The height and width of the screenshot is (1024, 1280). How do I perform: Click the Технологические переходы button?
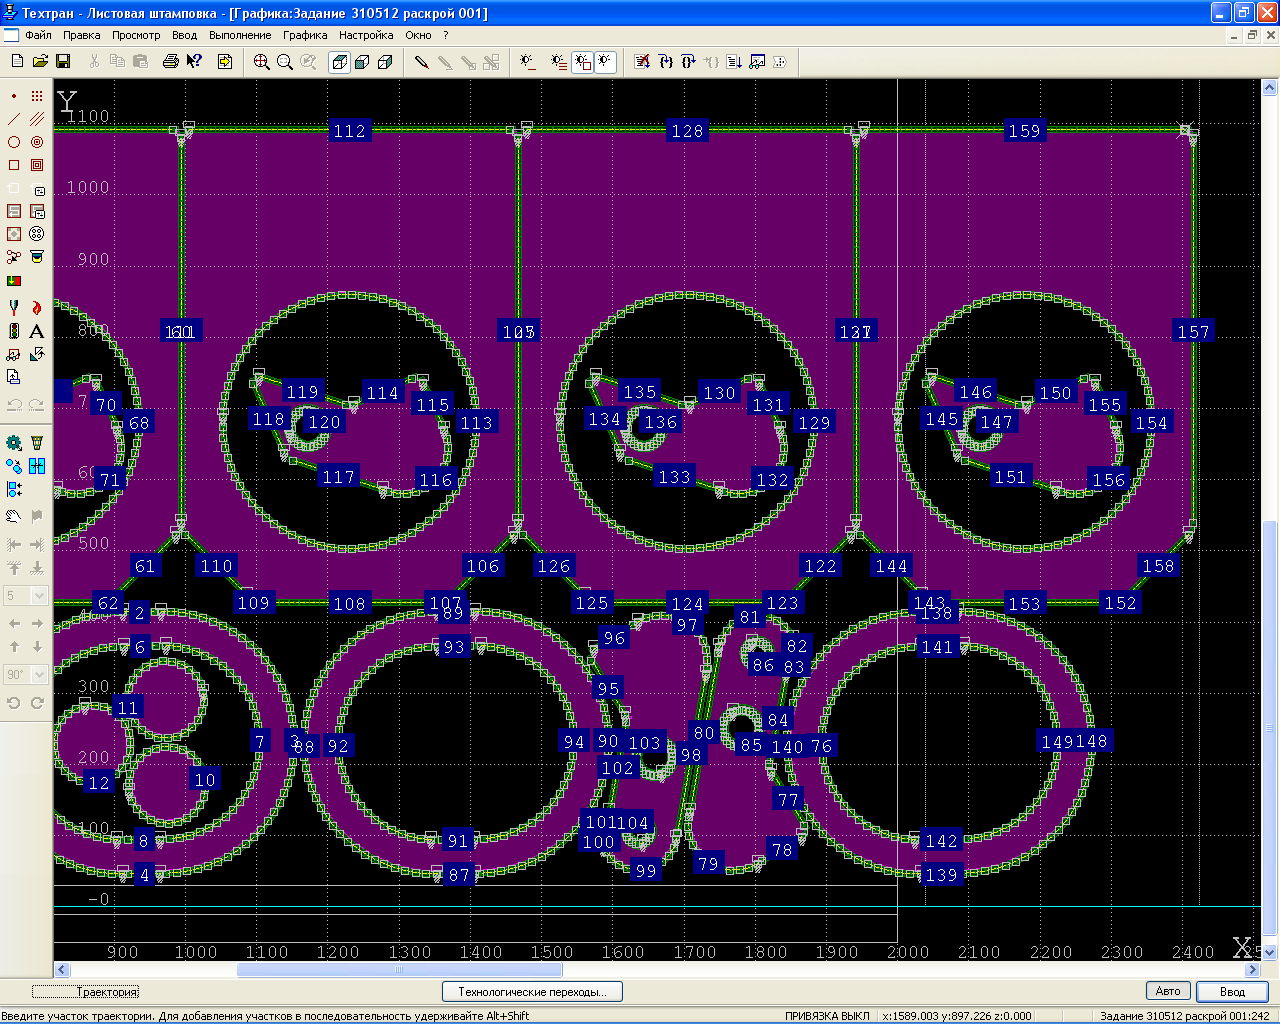[532, 992]
